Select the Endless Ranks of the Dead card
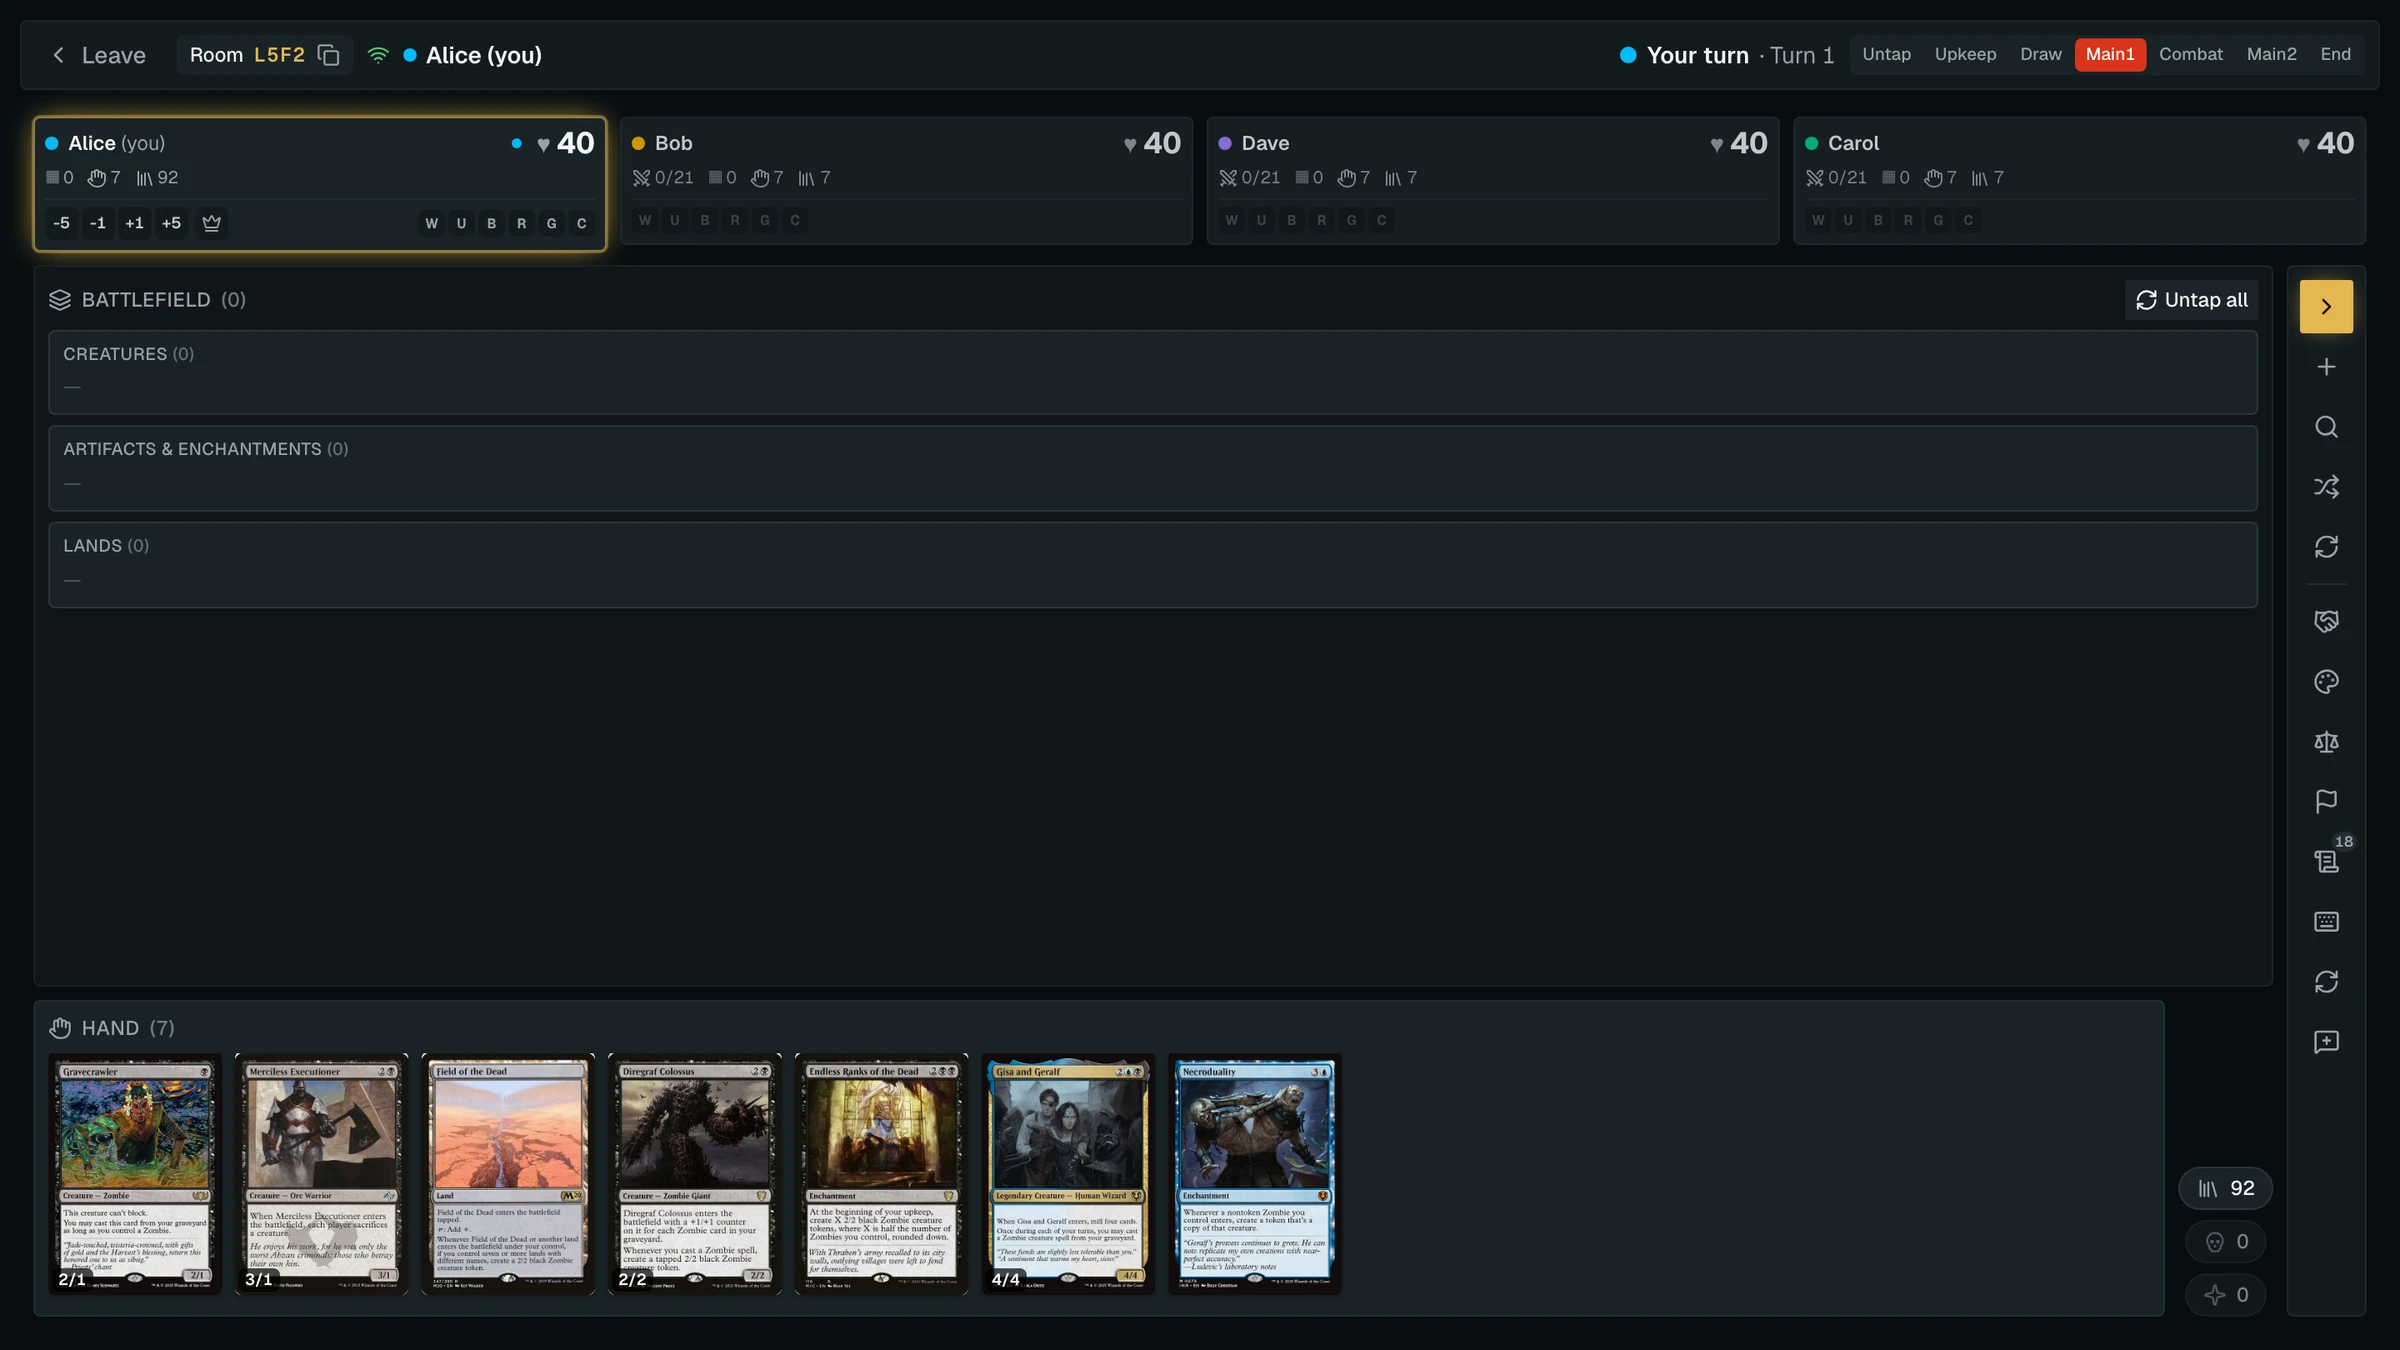Image resolution: width=2400 pixels, height=1350 pixels. coord(881,1174)
